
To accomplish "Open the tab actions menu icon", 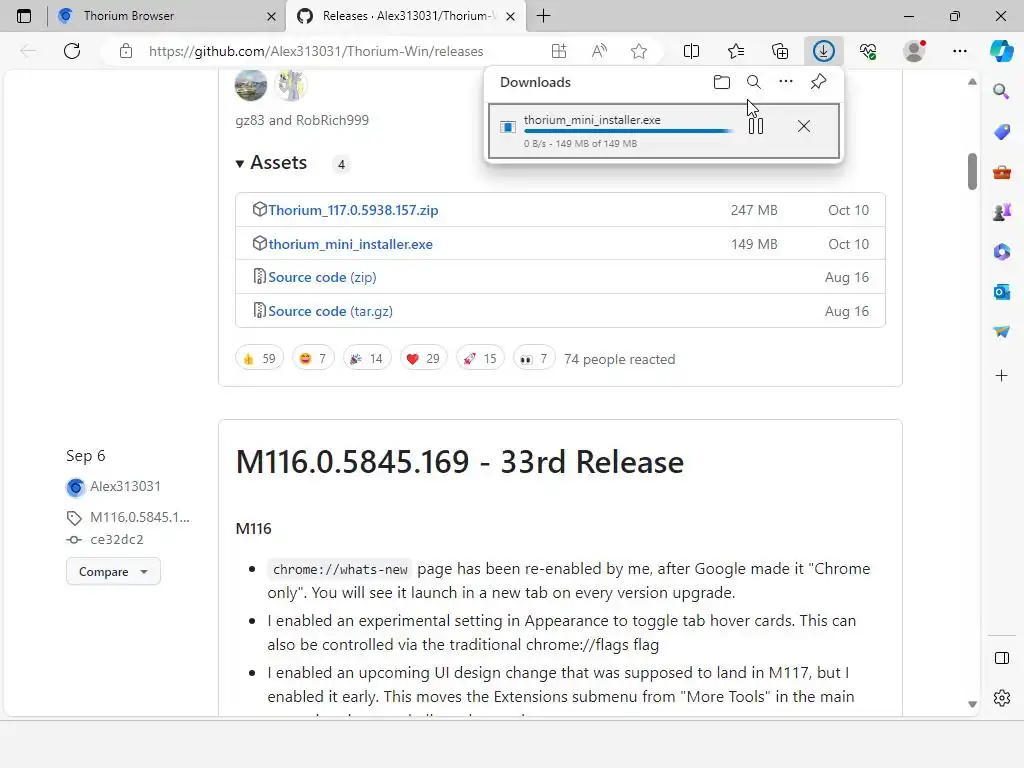I will click(24, 16).
